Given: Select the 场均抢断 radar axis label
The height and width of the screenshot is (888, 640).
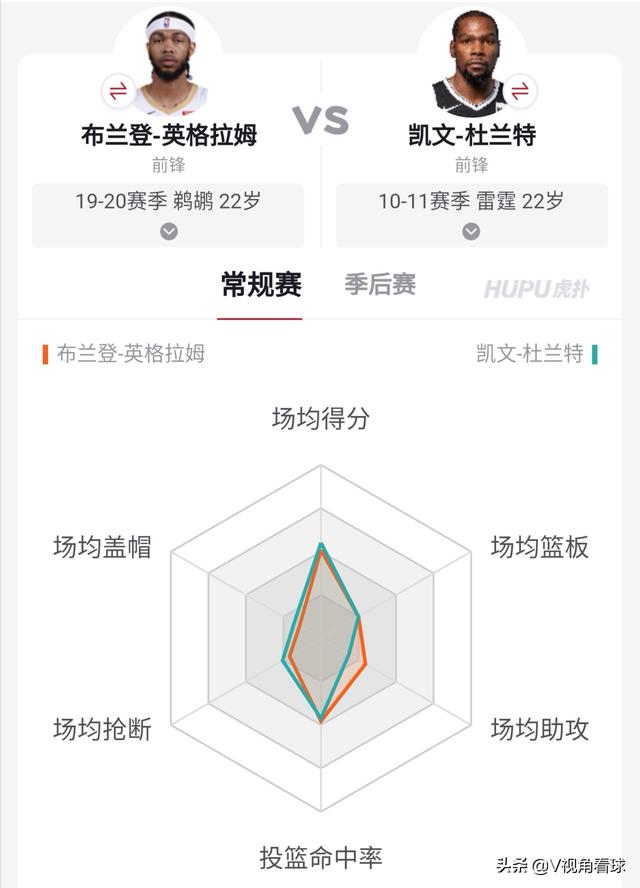Looking at the screenshot, I should [102, 729].
